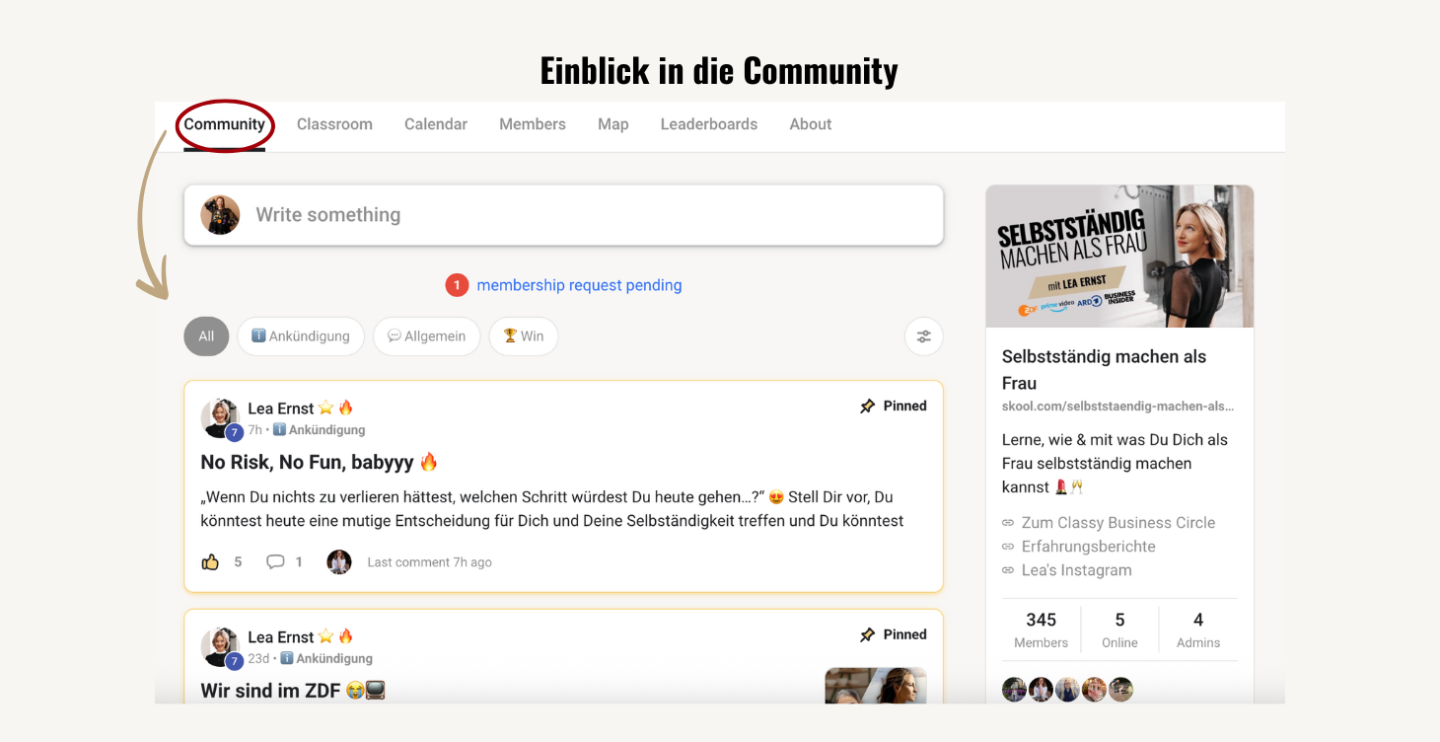1440x742 pixels.
Task: Filter posts by Allgemein
Action: coord(426,336)
